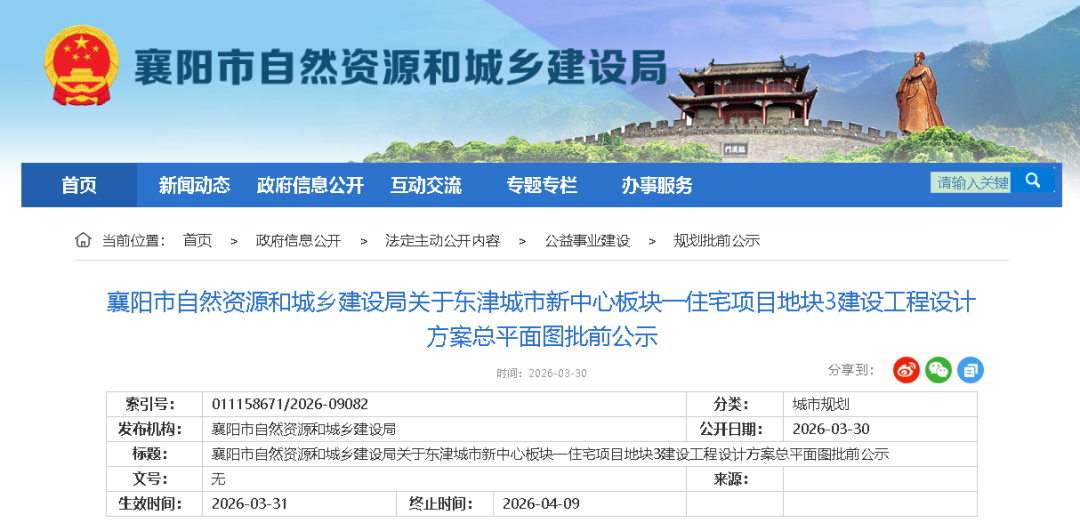Share the article via WeChat
1080x523 pixels.
pos(938,370)
